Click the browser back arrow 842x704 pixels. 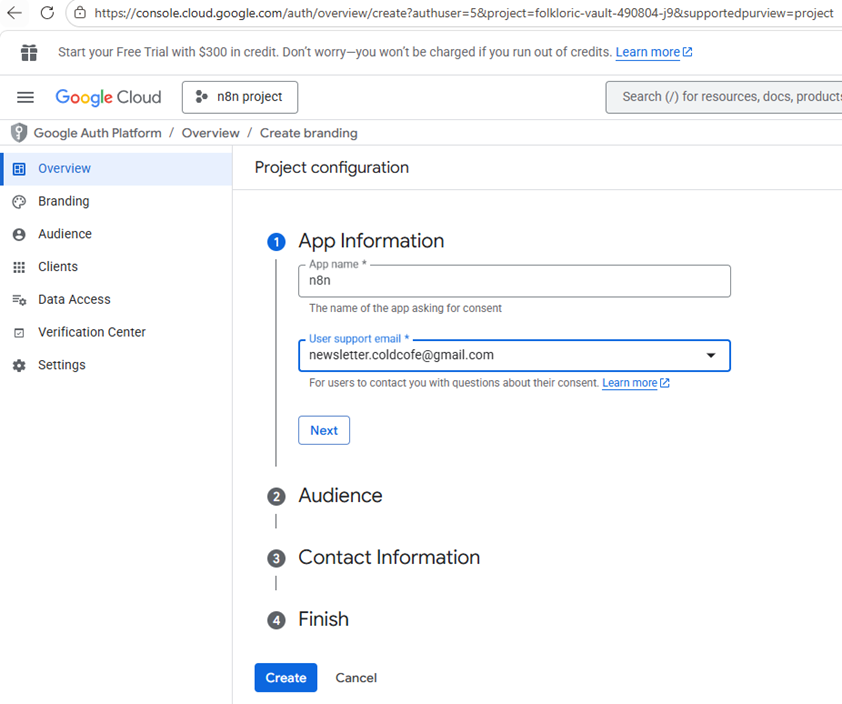click(14, 13)
